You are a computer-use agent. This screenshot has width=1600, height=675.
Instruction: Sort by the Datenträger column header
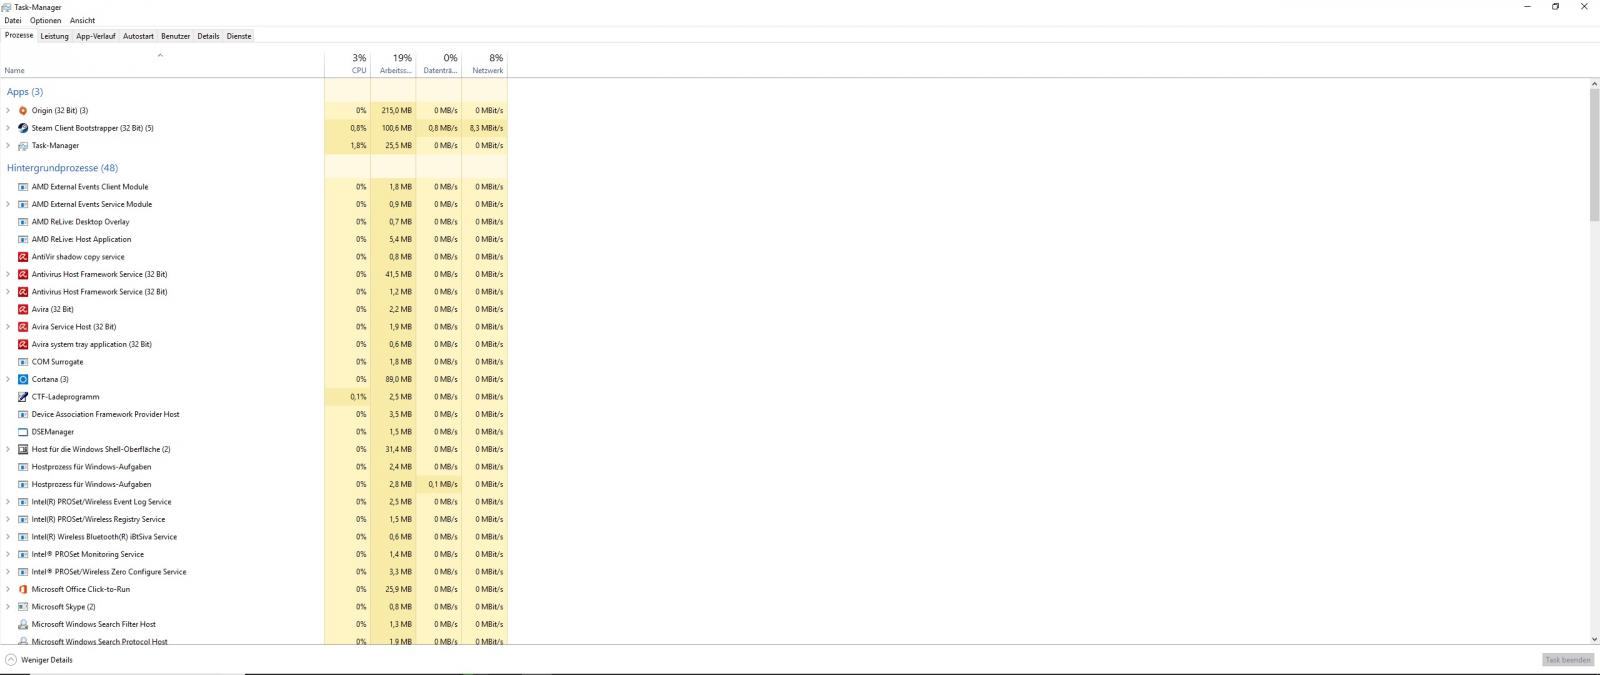click(x=439, y=64)
